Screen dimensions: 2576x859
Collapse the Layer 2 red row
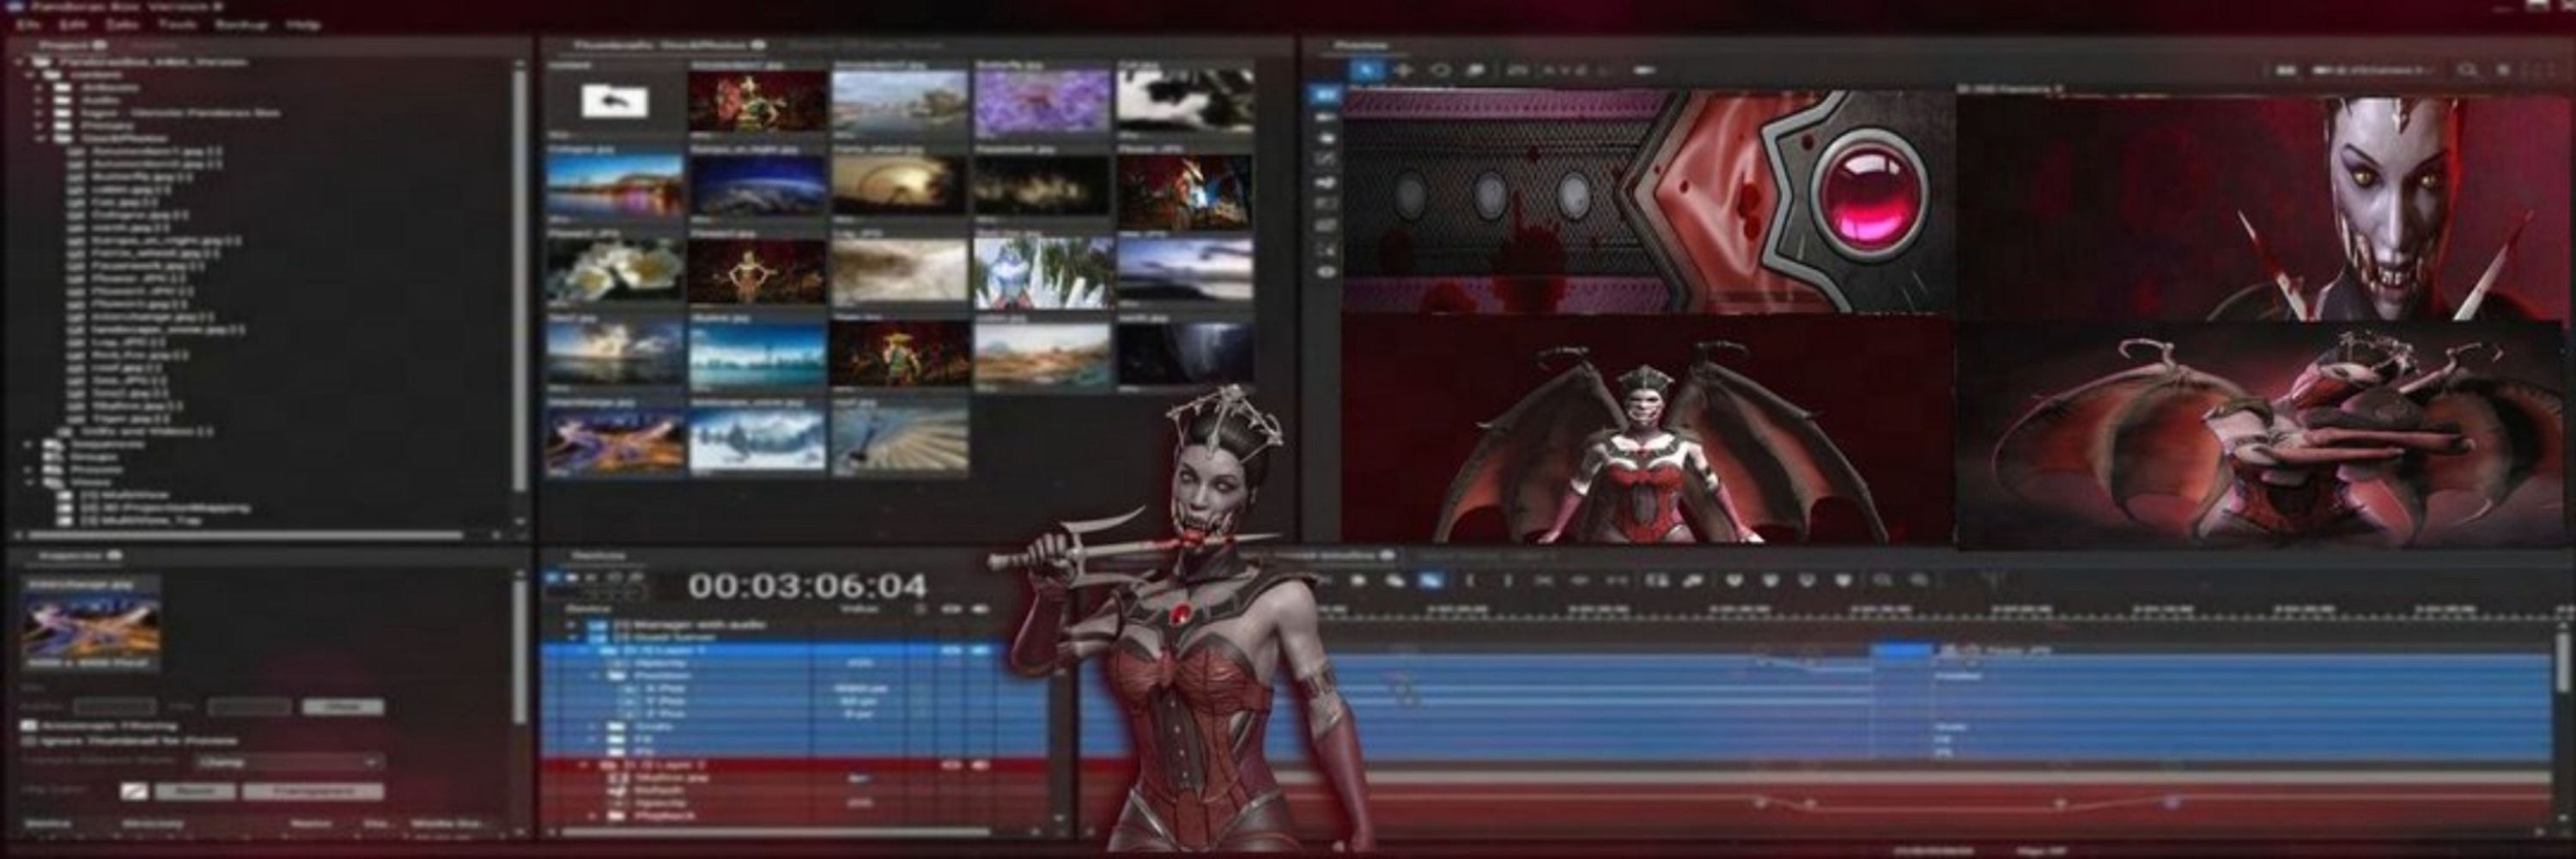click(x=584, y=765)
